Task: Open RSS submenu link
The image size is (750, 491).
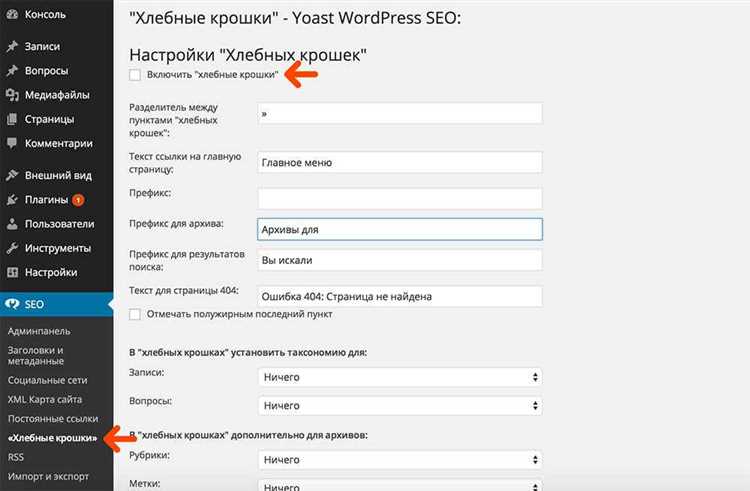Action: click(16, 457)
